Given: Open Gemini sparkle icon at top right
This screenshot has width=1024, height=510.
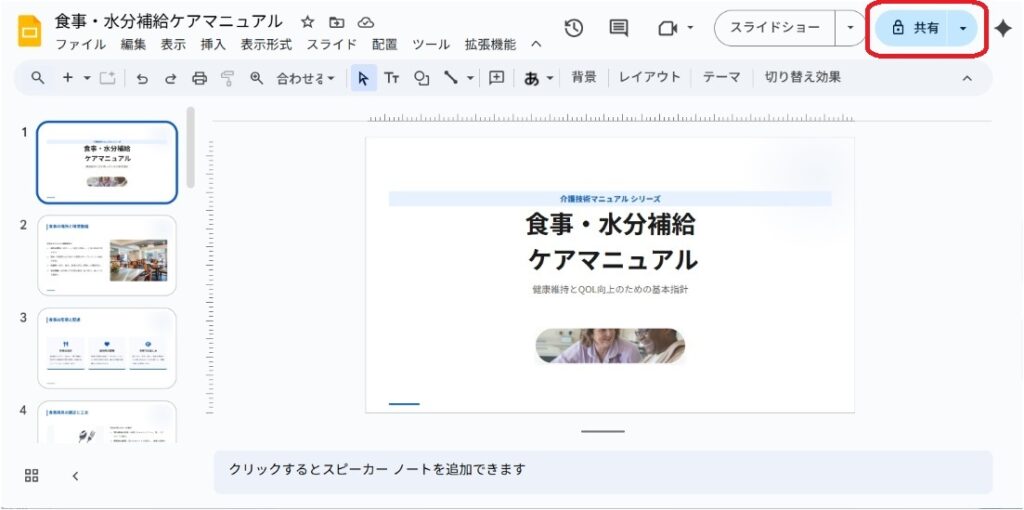Looking at the screenshot, I should (1003, 28).
